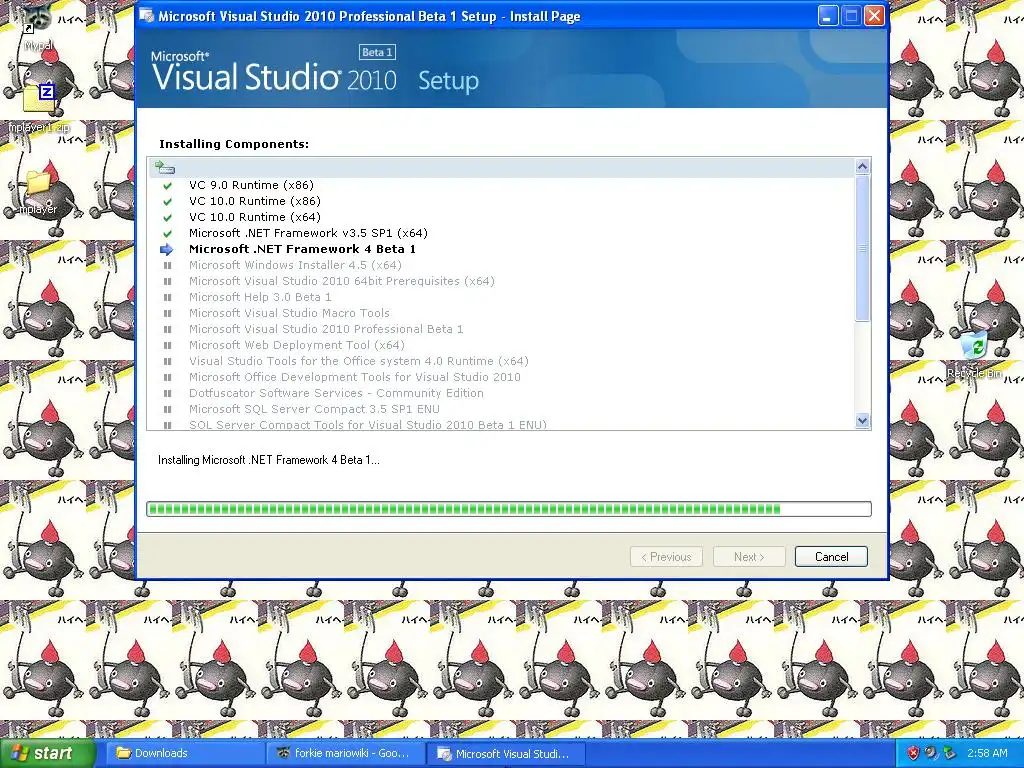
Task: Minimize the Visual Studio setup window
Action: pyautogui.click(x=828, y=16)
